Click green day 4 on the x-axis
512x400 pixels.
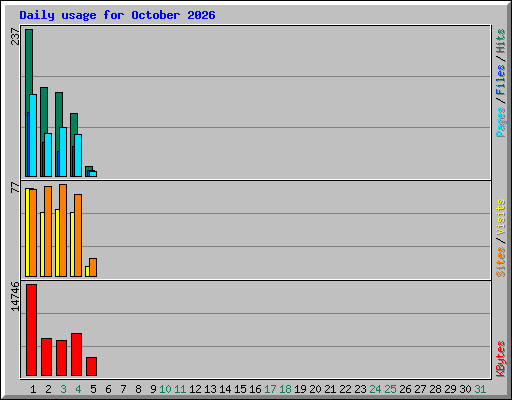pos(78,389)
